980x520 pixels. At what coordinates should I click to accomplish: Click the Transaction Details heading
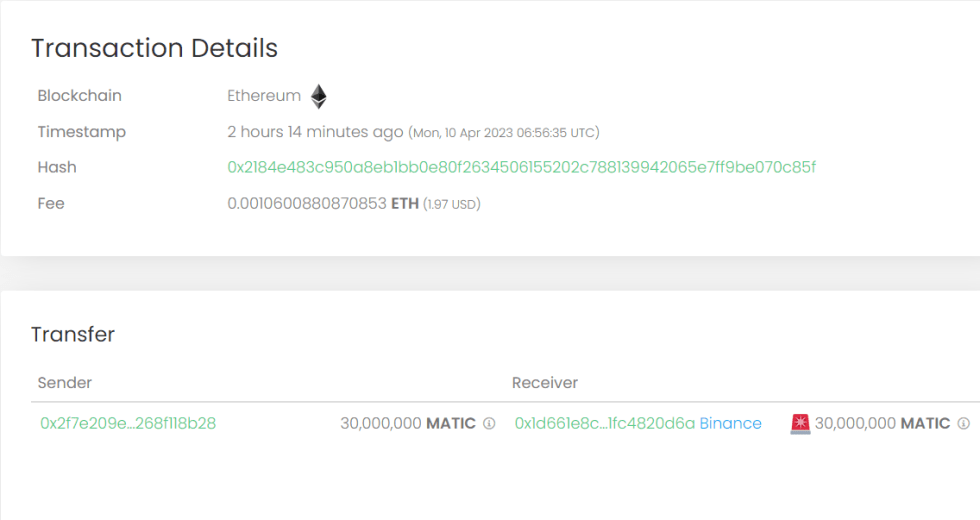coord(154,48)
